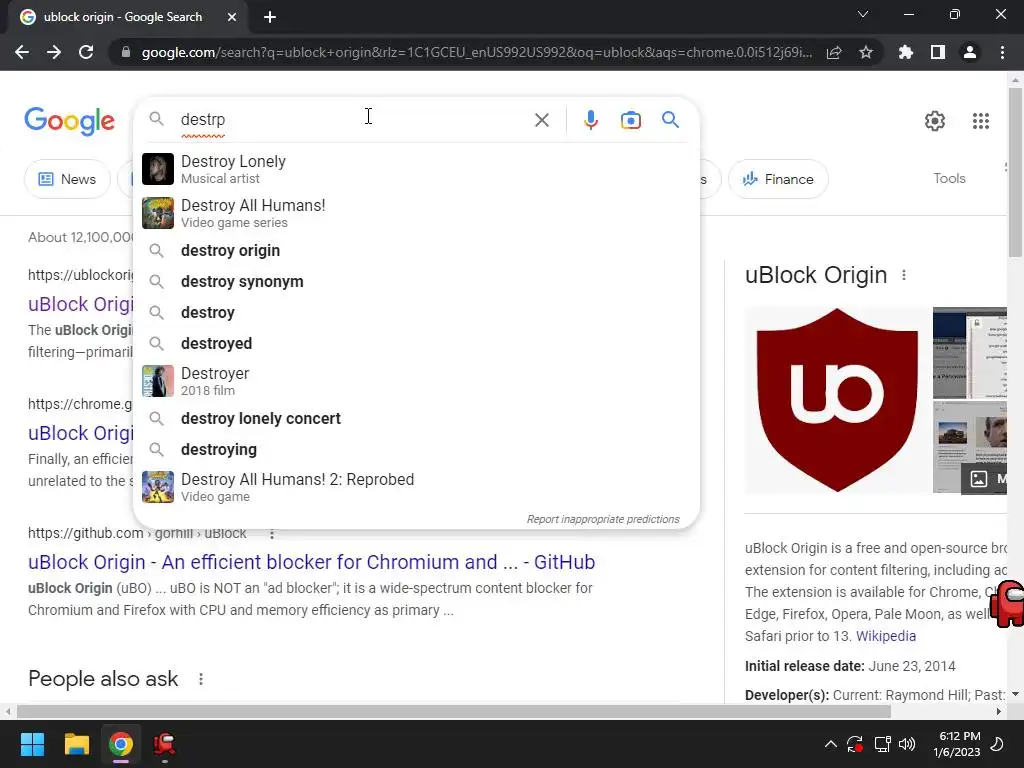The image size is (1024, 768).
Task: Click the Chrome taskbar icon
Action: click(121, 744)
